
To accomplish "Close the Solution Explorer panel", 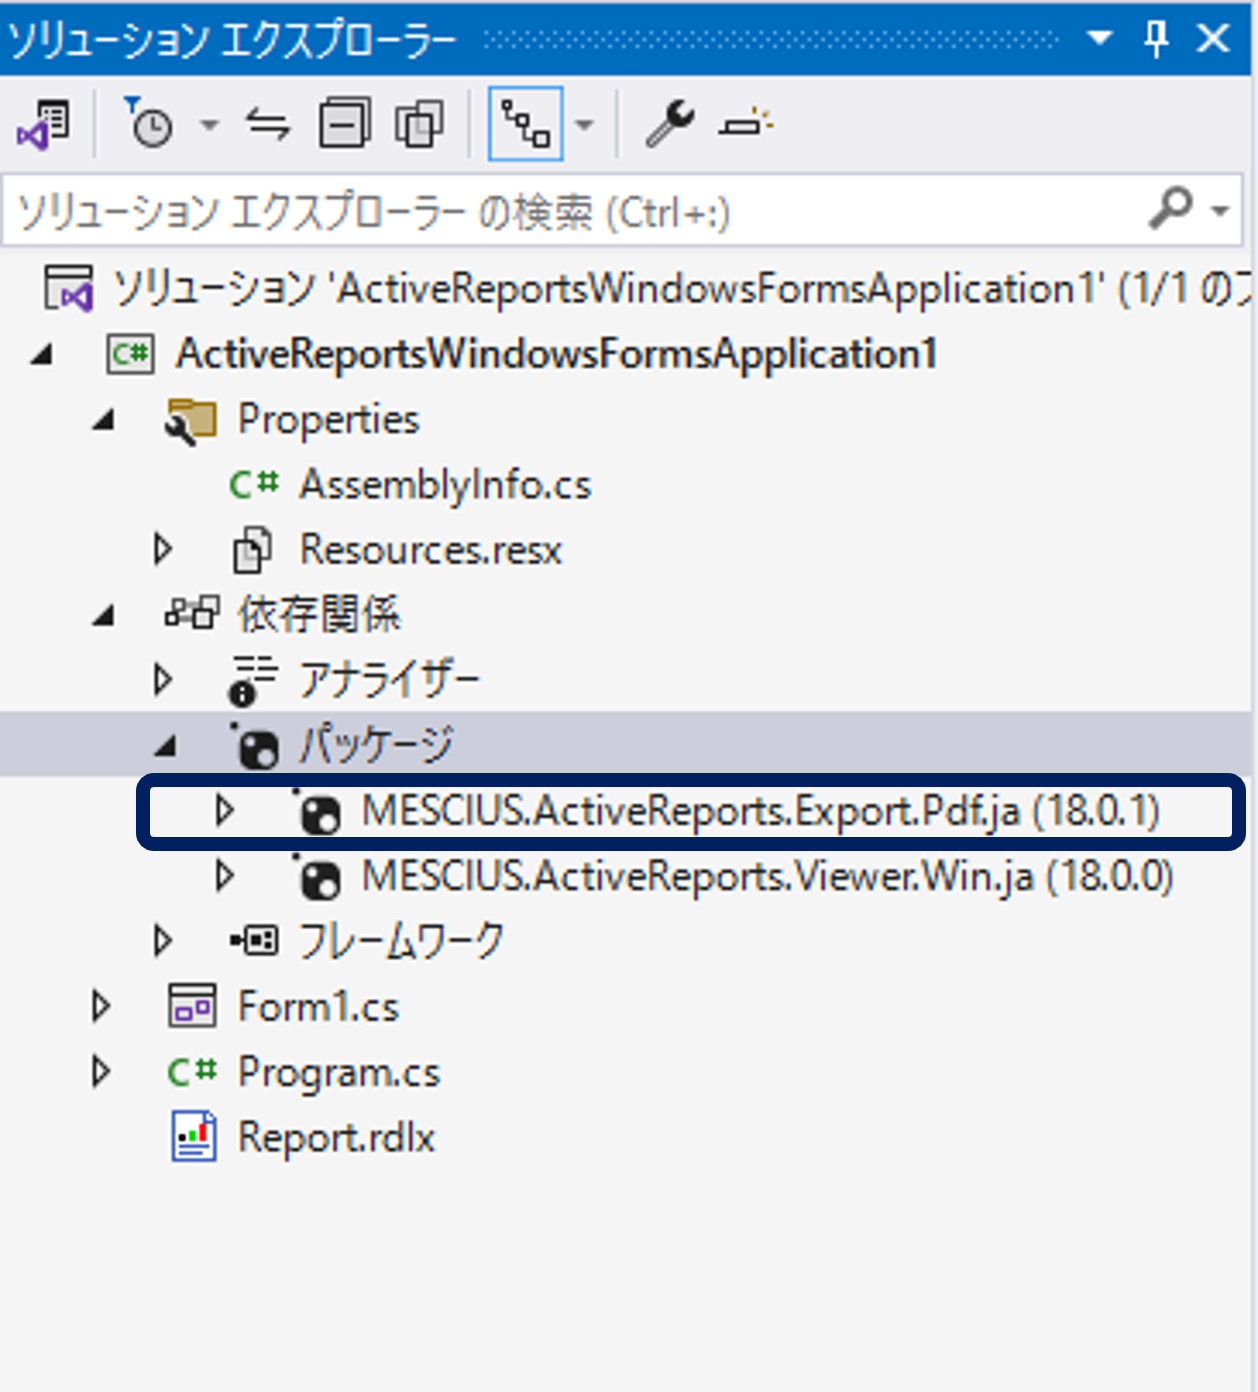I will click(1214, 39).
